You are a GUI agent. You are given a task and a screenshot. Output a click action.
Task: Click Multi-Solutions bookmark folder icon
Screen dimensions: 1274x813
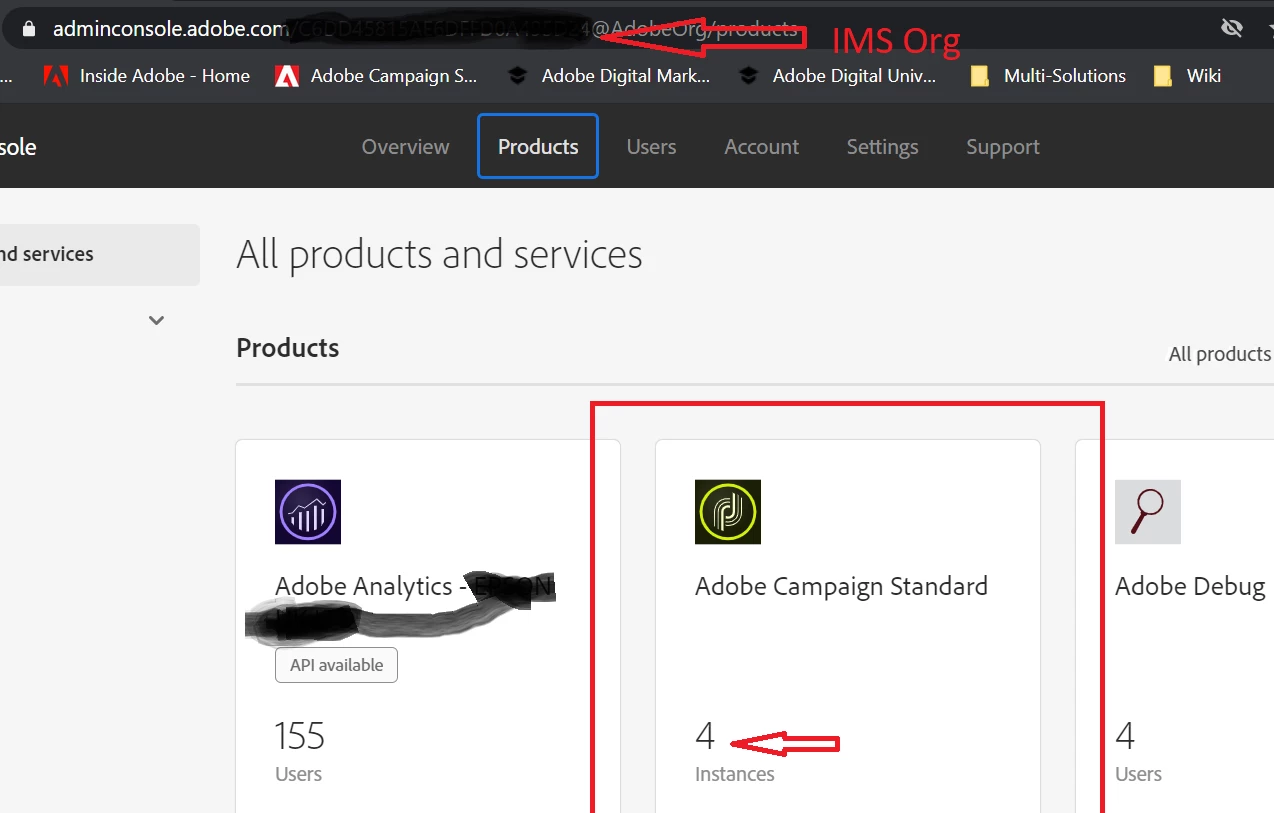pyautogui.click(x=980, y=76)
